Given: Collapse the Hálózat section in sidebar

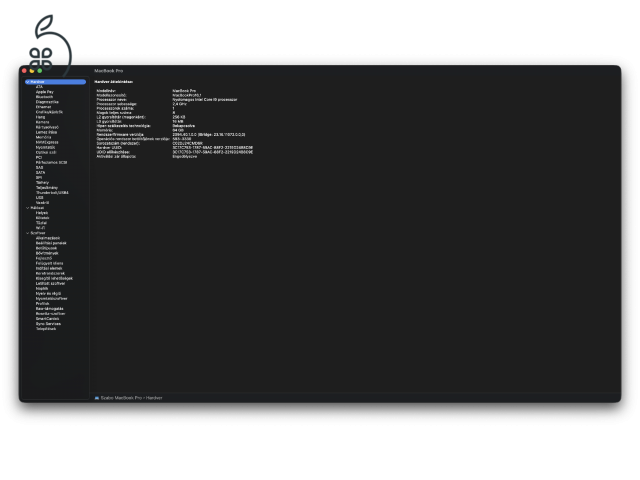Looking at the screenshot, I should tap(27, 207).
